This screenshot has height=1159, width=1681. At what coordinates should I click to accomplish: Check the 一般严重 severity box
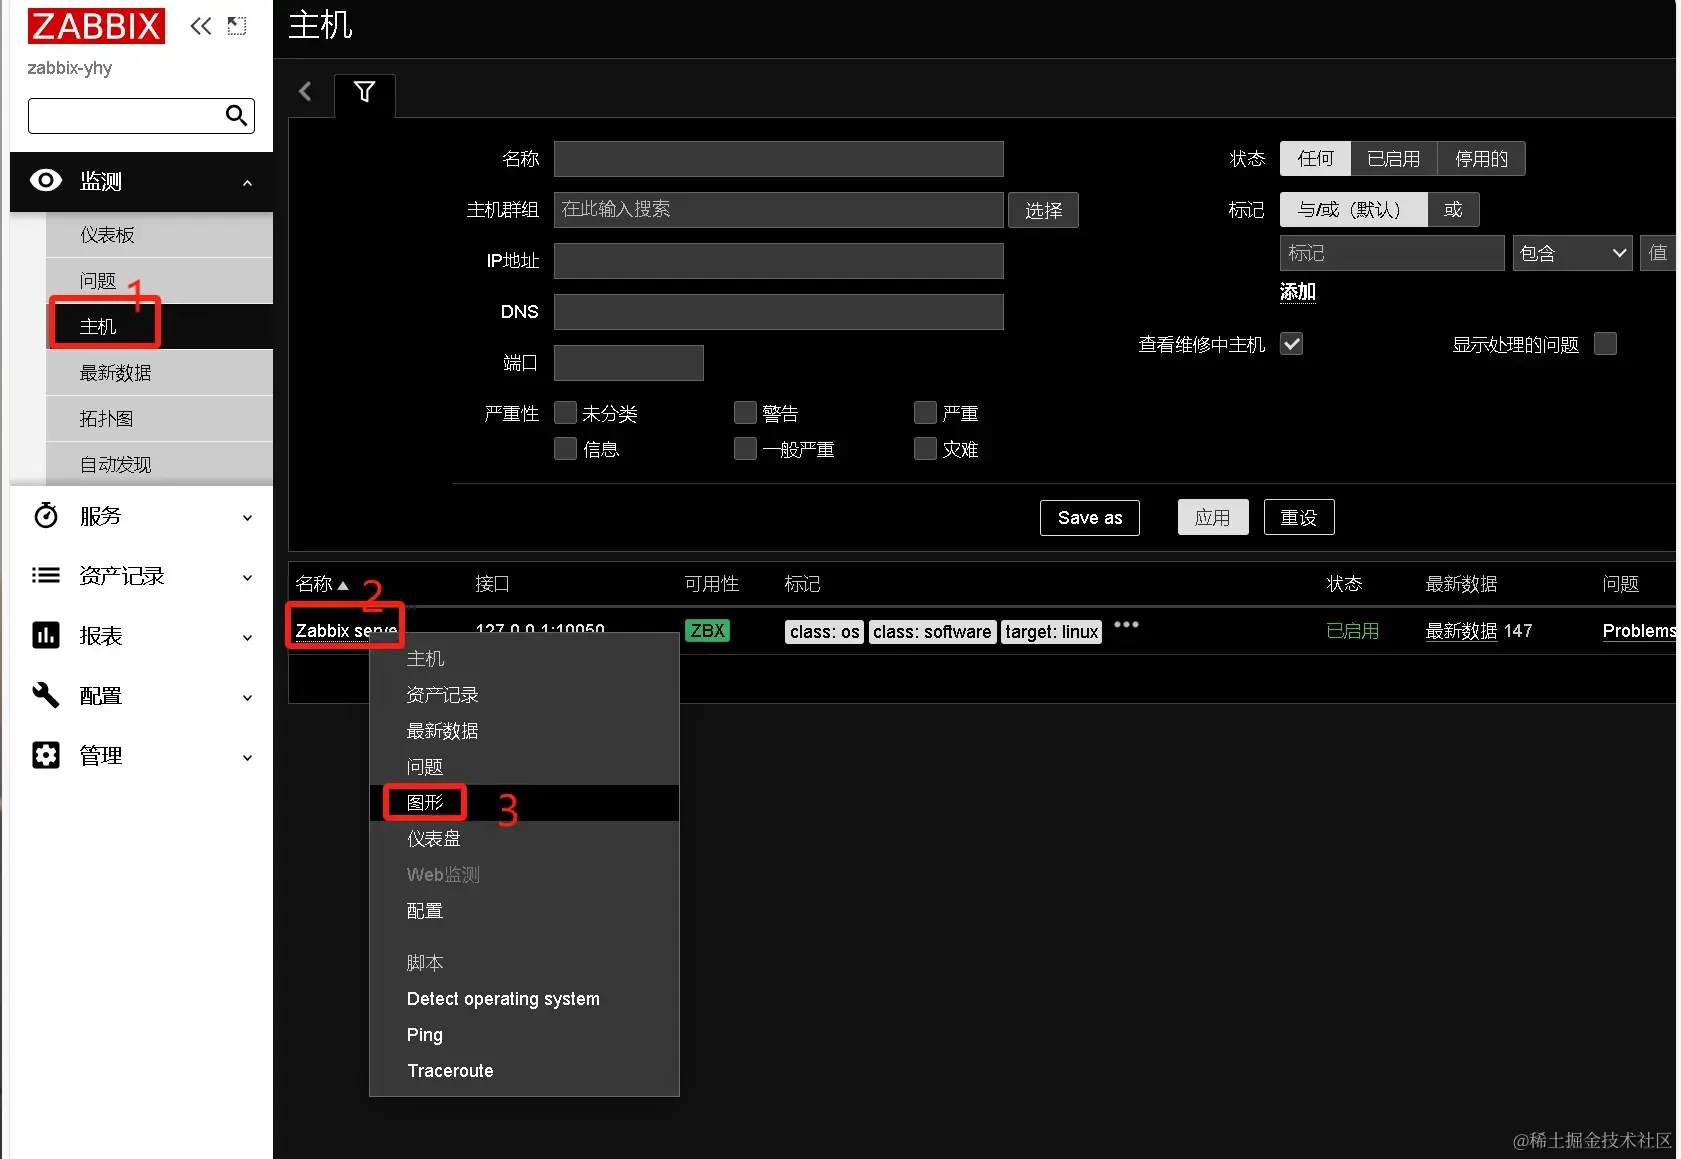[745, 449]
